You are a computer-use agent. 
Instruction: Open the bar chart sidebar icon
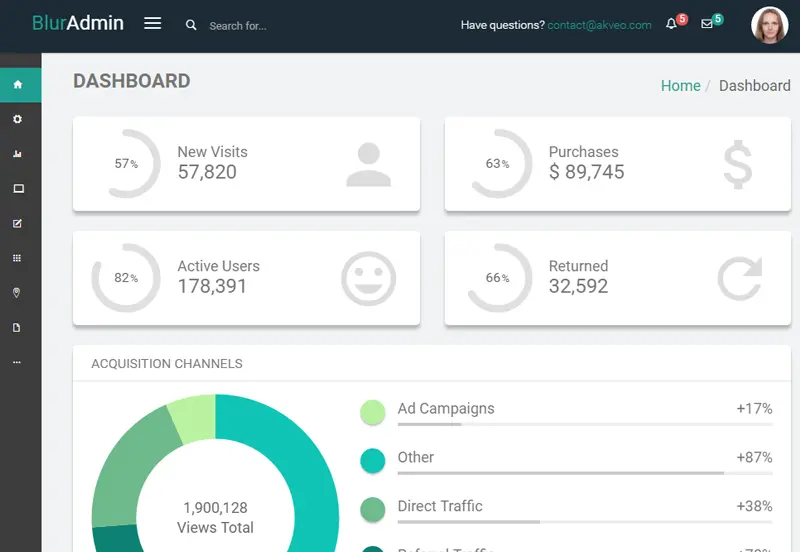pyautogui.click(x=17, y=154)
